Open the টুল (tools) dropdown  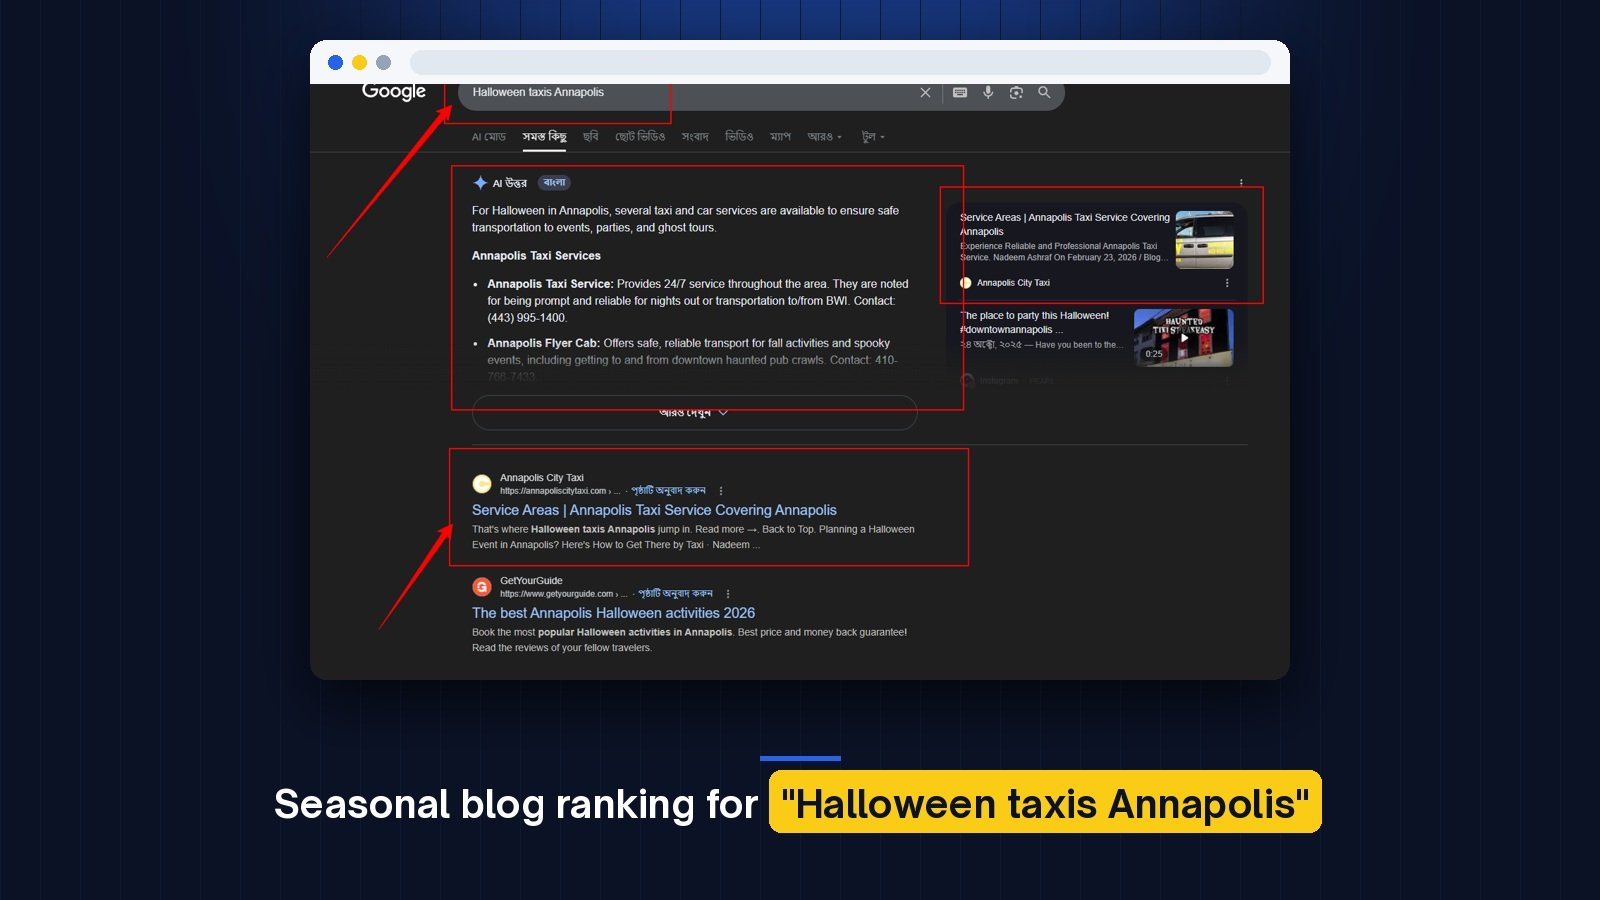point(873,137)
